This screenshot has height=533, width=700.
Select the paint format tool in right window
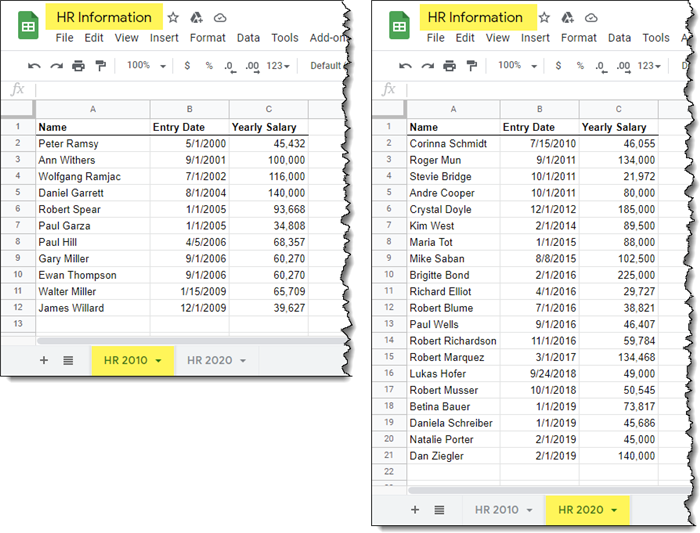tap(471, 66)
